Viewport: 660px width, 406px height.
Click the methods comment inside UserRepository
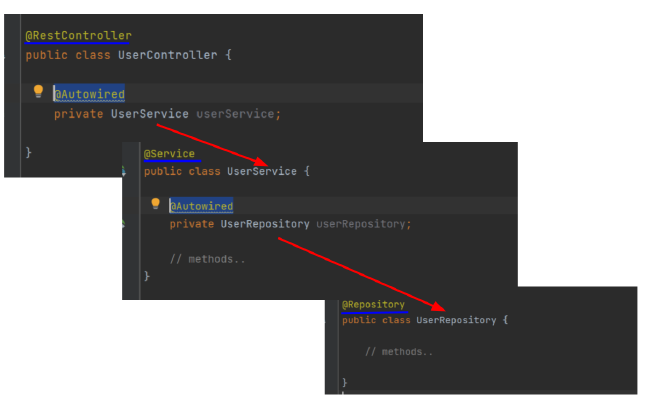click(399, 352)
